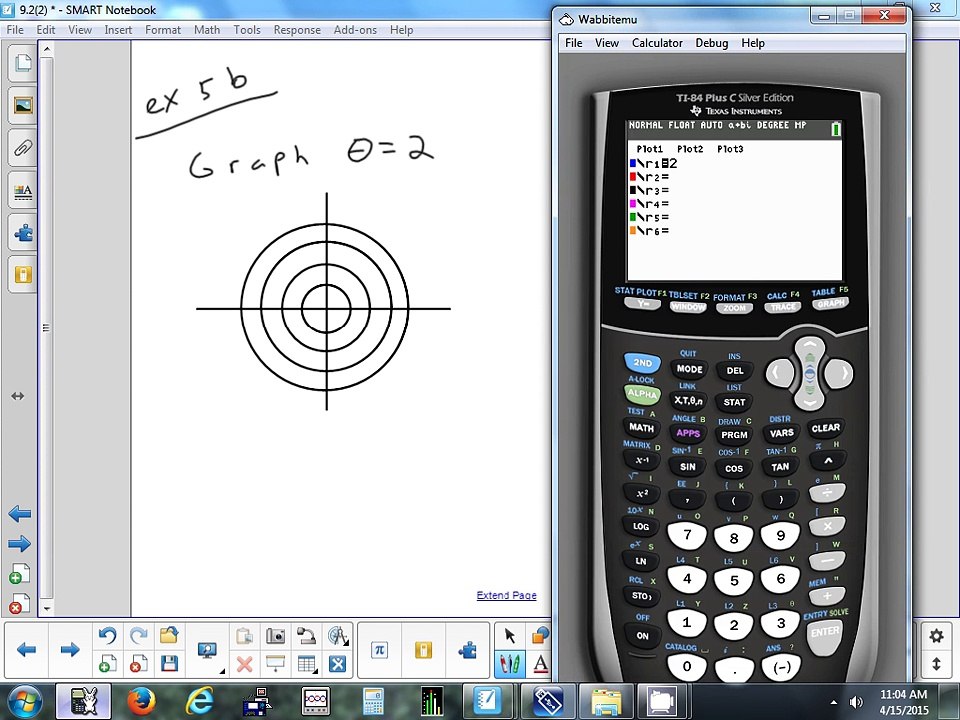Click the taskbar volume speaker icon
Image resolution: width=960 pixels, height=720 pixels.
pos(856,702)
